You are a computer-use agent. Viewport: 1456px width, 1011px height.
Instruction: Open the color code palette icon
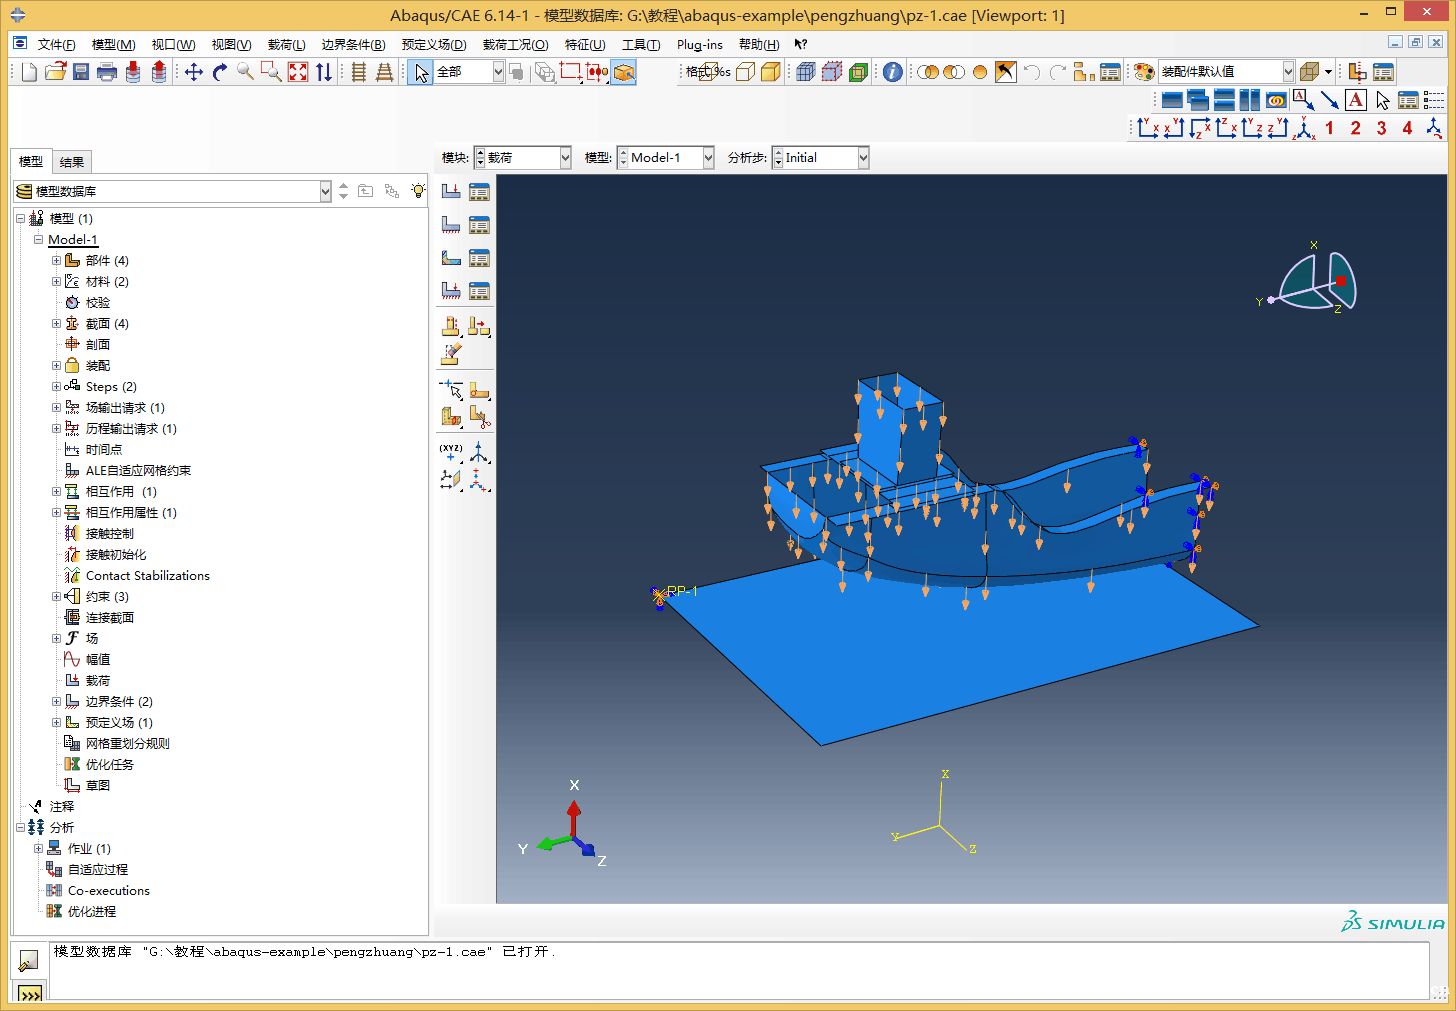point(1144,72)
